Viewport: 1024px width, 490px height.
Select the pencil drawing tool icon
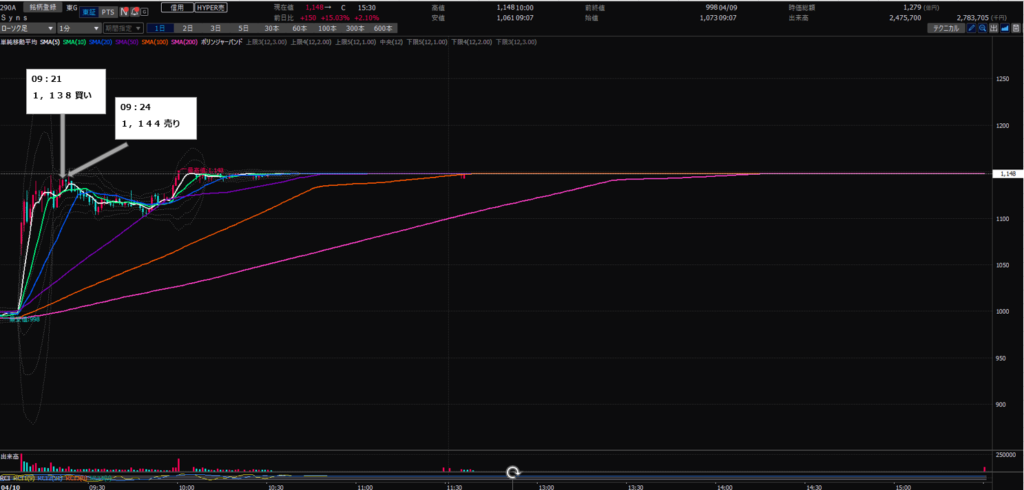pos(972,29)
